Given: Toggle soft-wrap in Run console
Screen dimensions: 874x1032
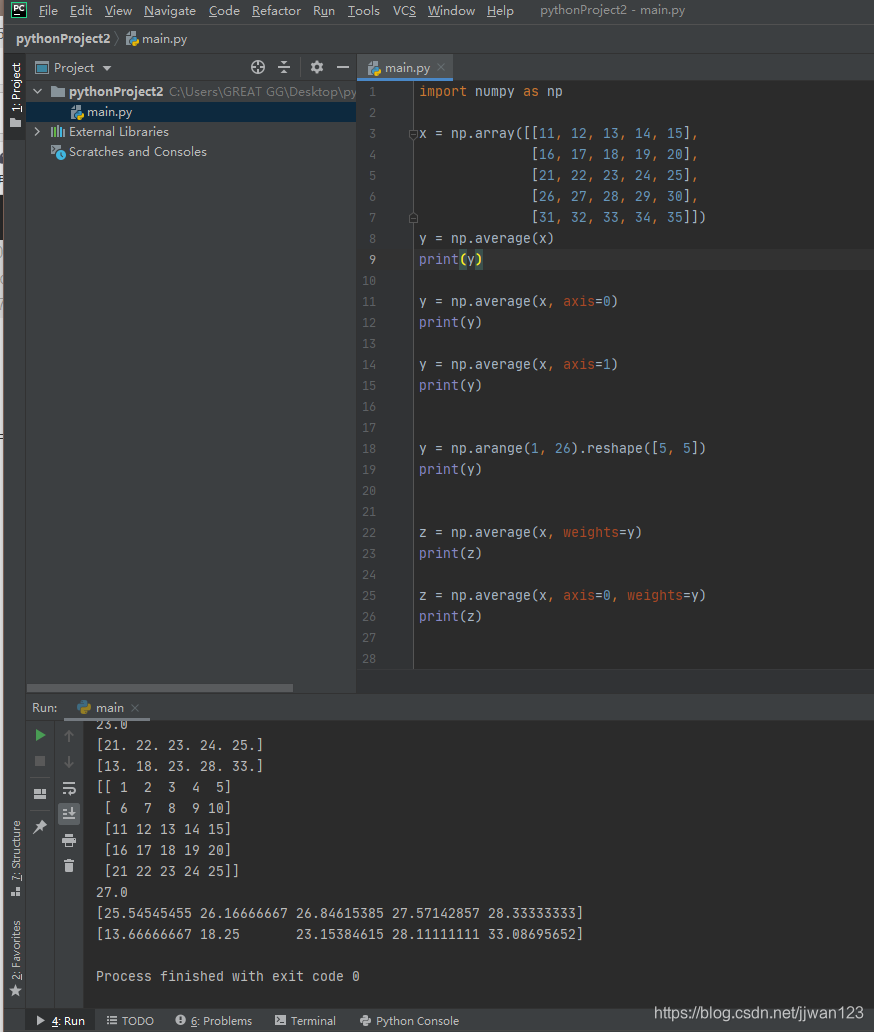Looking at the screenshot, I should pos(68,788).
